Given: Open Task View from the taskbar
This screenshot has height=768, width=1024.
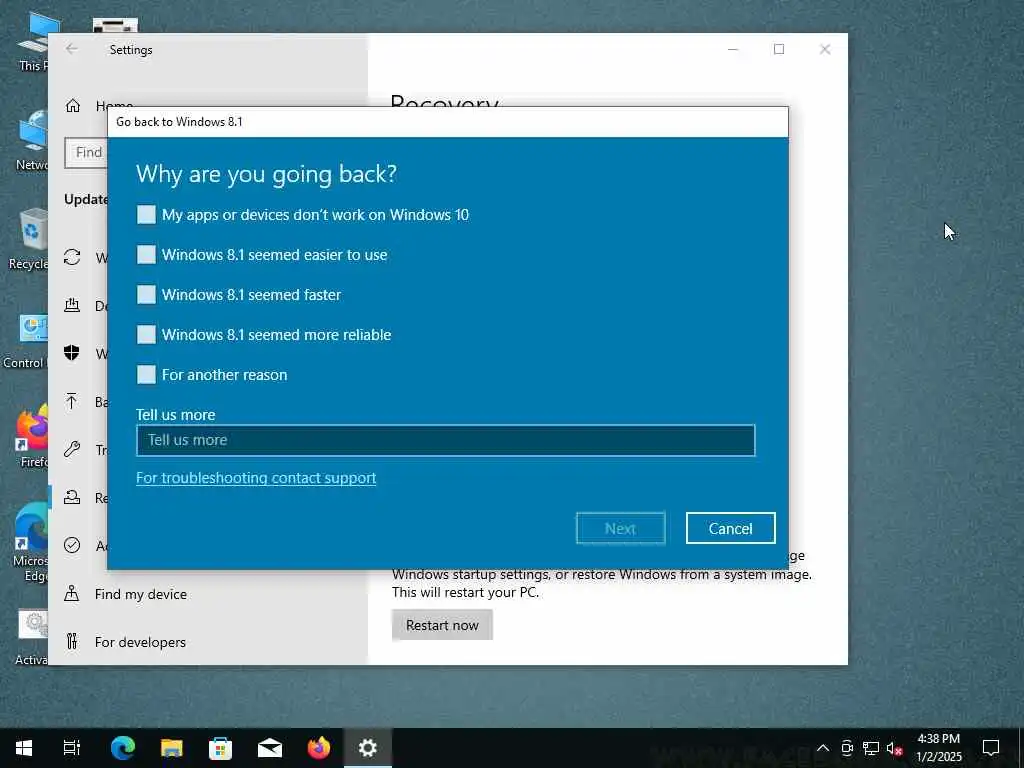Looking at the screenshot, I should click(72, 748).
